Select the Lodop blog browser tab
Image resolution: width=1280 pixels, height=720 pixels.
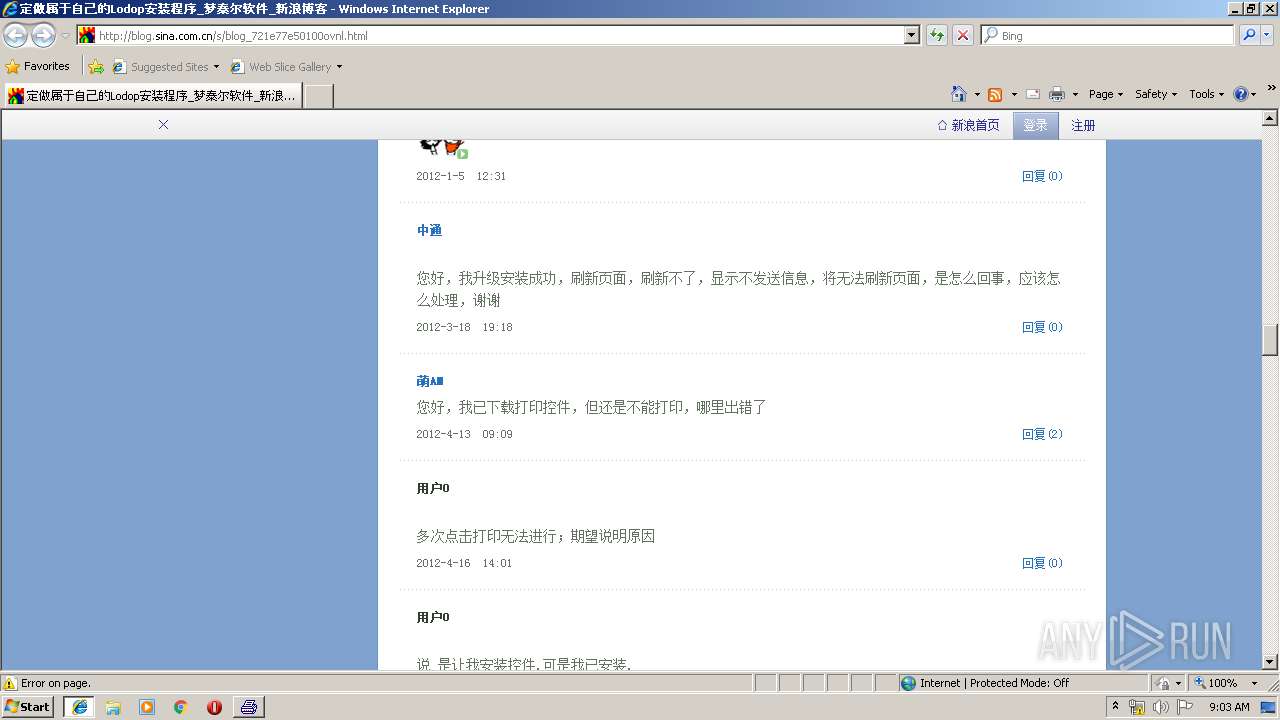click(151, 96)
